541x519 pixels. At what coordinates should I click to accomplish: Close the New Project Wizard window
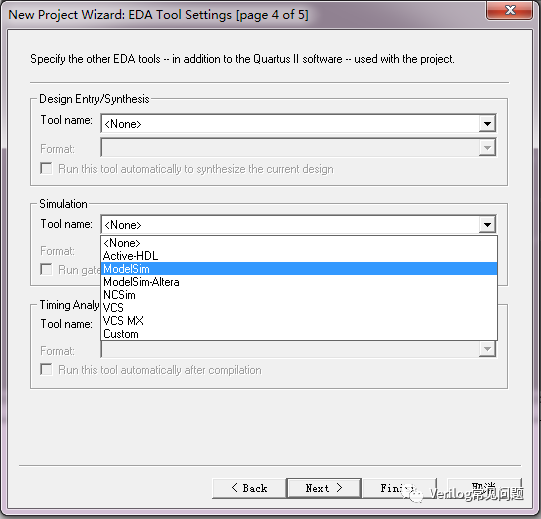(x=510, y=10)
